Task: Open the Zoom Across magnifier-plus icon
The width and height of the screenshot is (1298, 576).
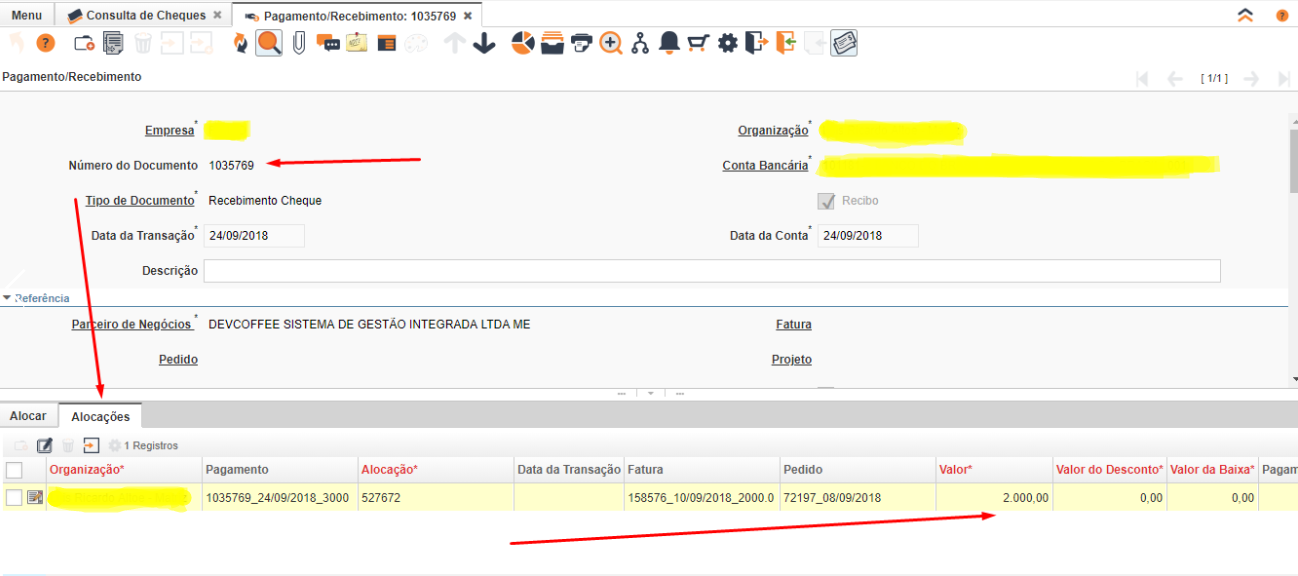Action: point(611,43)
